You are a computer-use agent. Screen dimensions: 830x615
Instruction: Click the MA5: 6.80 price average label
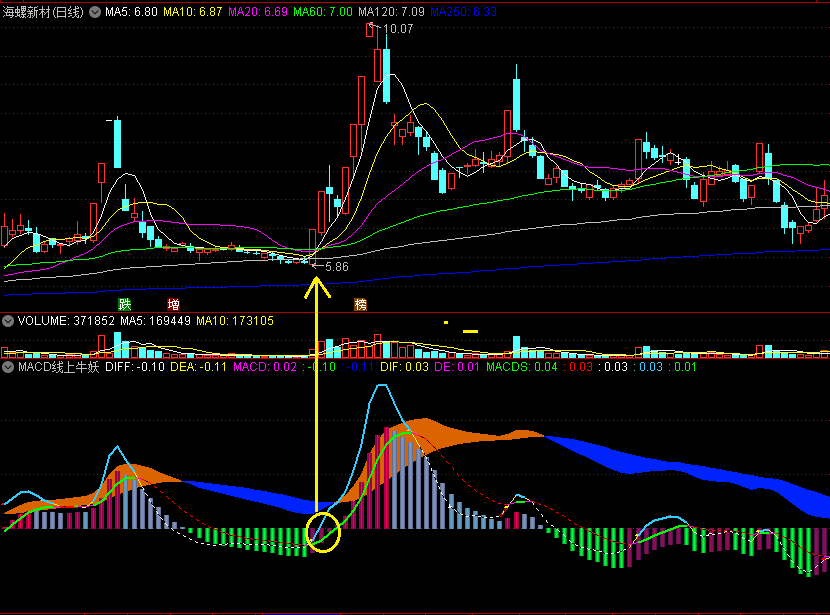tap(131, 12)
